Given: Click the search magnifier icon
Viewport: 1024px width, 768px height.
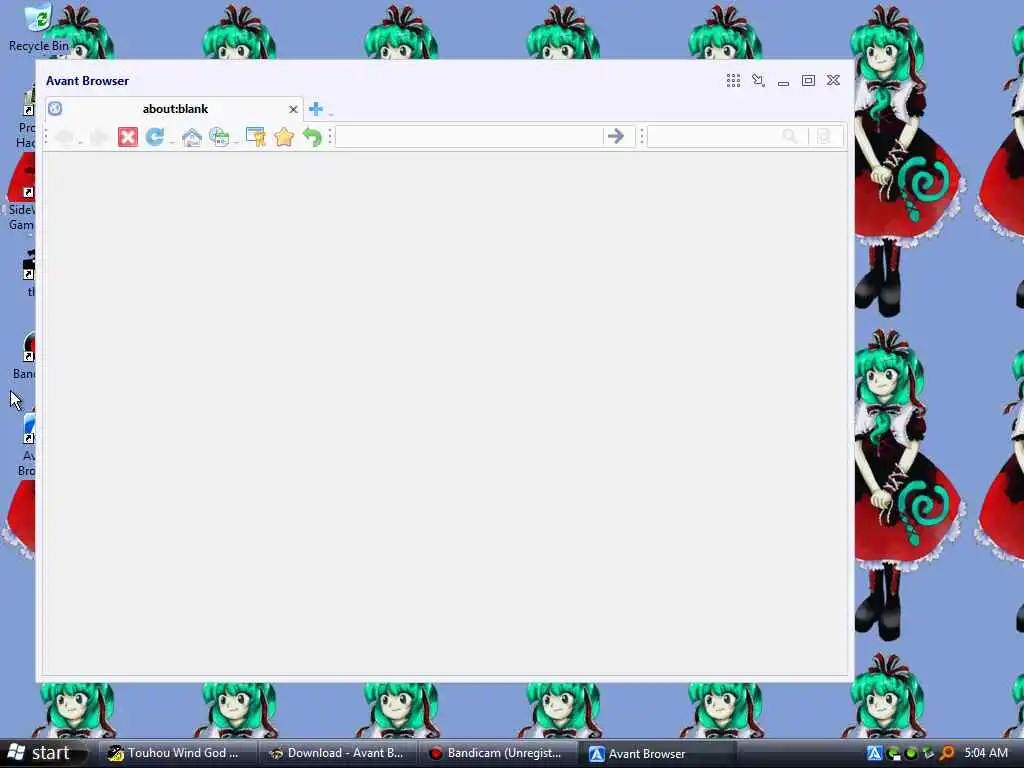Looking at the screenshot, I should pos(790,136).
